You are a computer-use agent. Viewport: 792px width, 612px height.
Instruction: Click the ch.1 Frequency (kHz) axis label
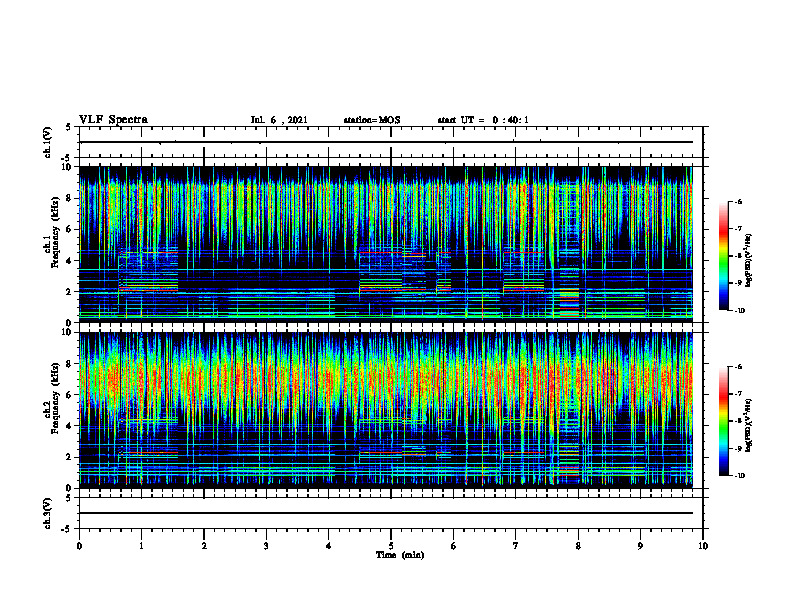click(55, 232)
